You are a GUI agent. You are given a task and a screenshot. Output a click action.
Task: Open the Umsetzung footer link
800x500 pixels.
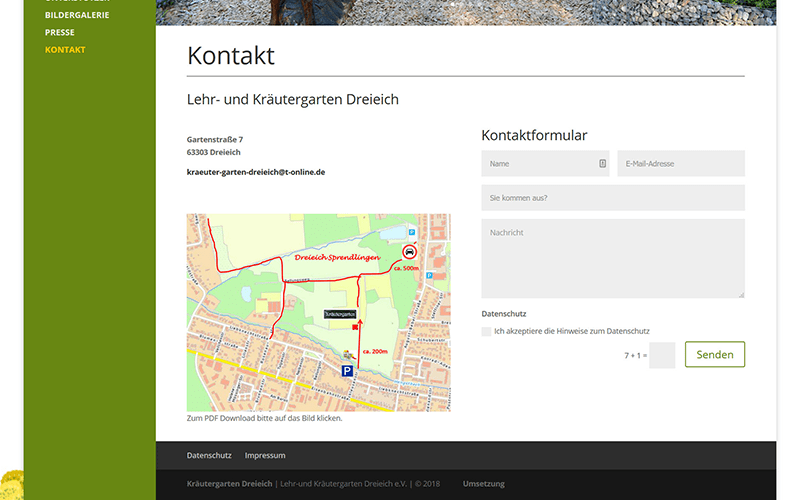pyautogui.click(x=484, y=484)
